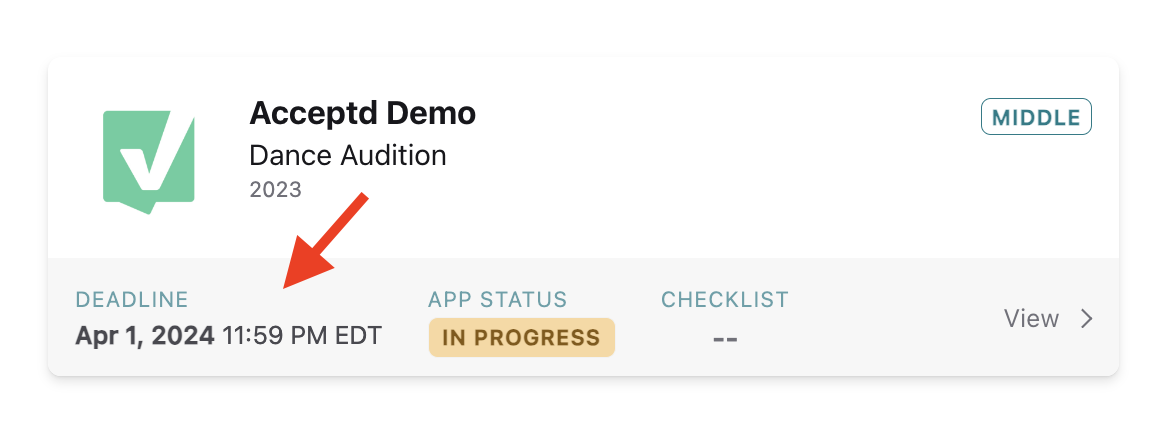Click the CHECKLIST label

pyautogui.click(x=725, y=299)
